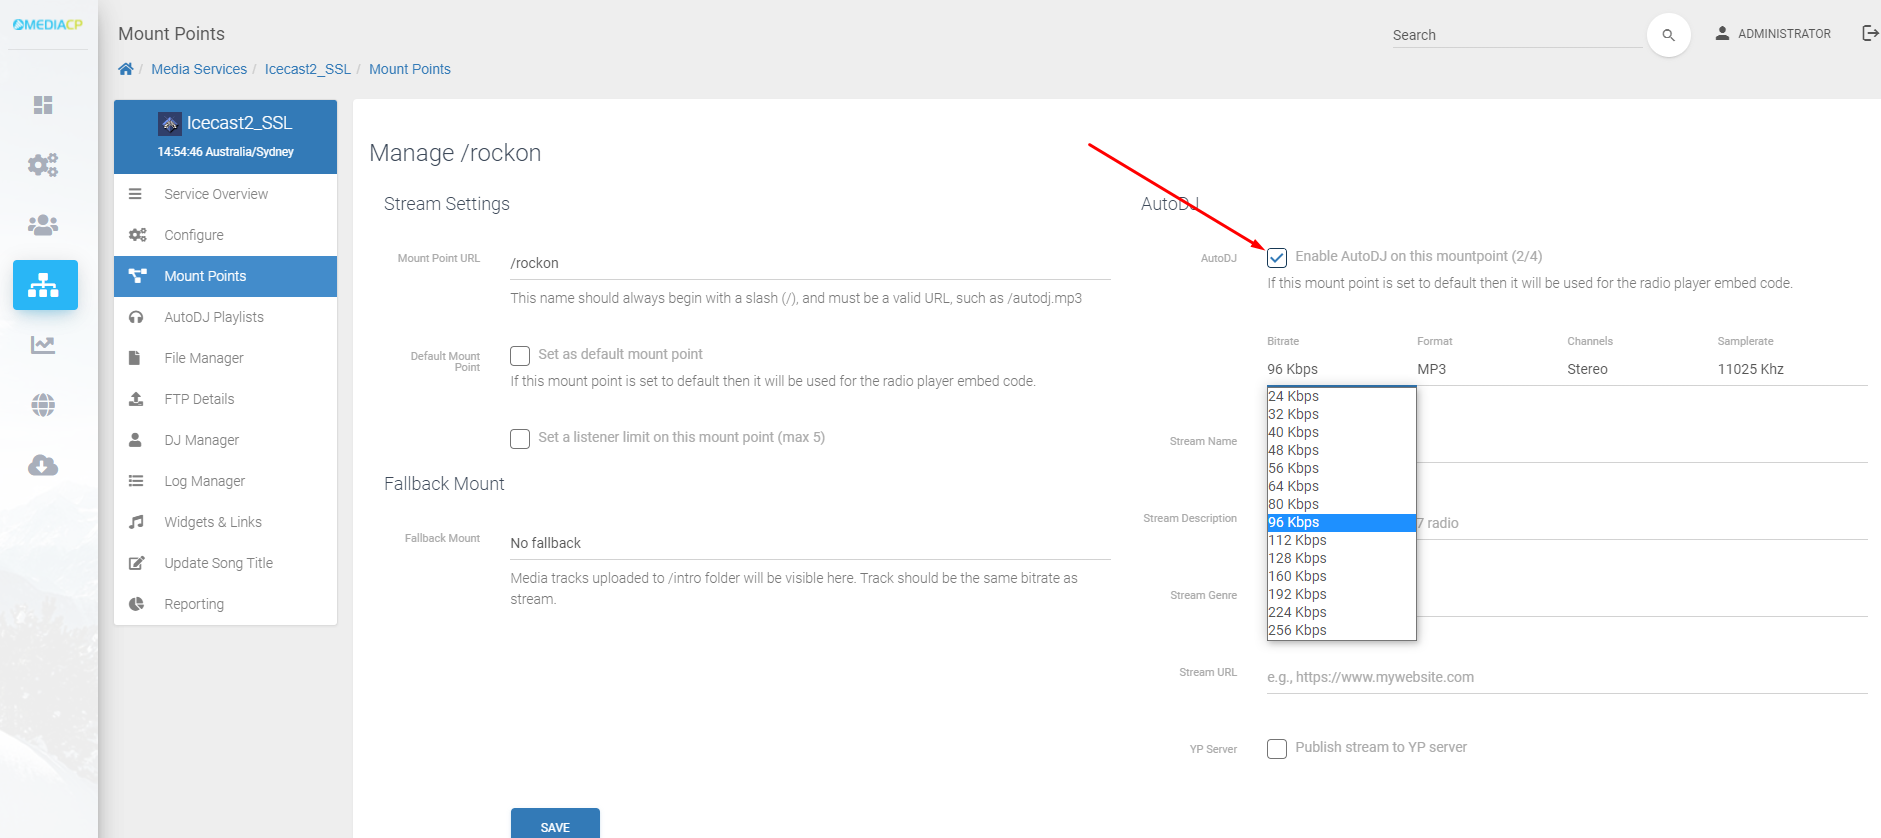
Task: Select 128 Kbps from bitrate list
Action: coord(1297,558)
